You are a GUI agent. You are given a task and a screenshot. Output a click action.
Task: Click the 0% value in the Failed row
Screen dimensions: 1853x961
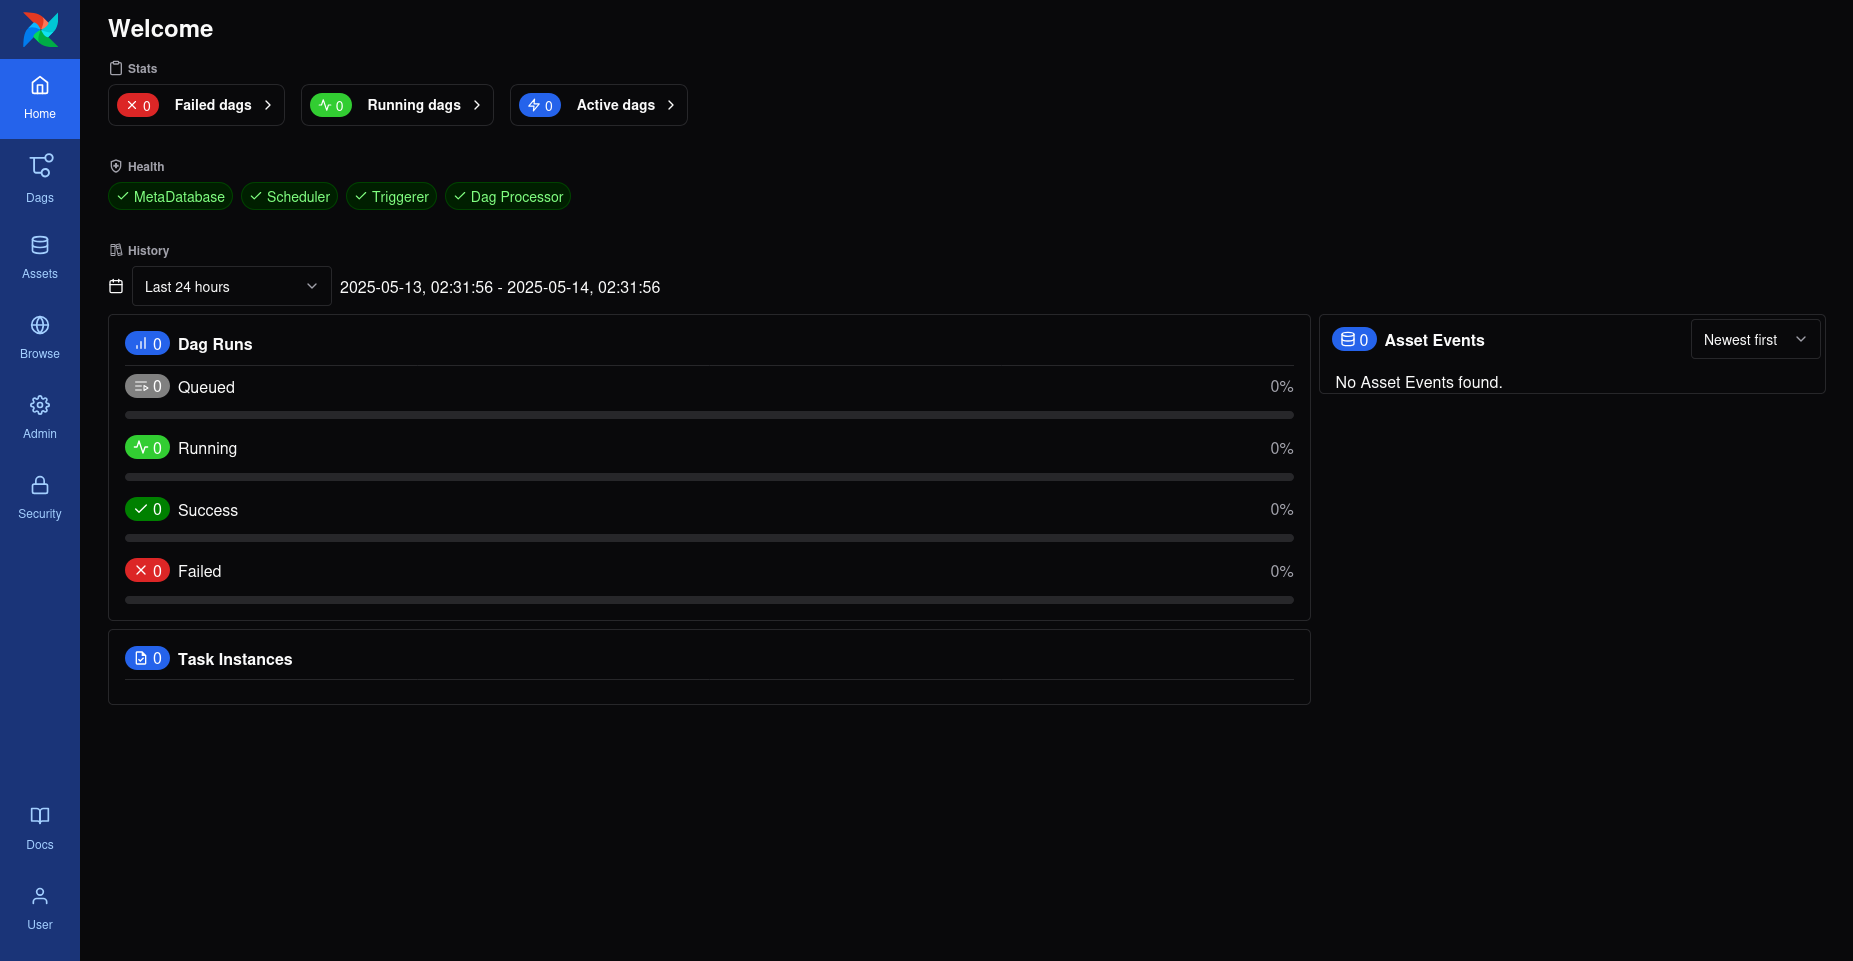click(x=1282, y=571)
